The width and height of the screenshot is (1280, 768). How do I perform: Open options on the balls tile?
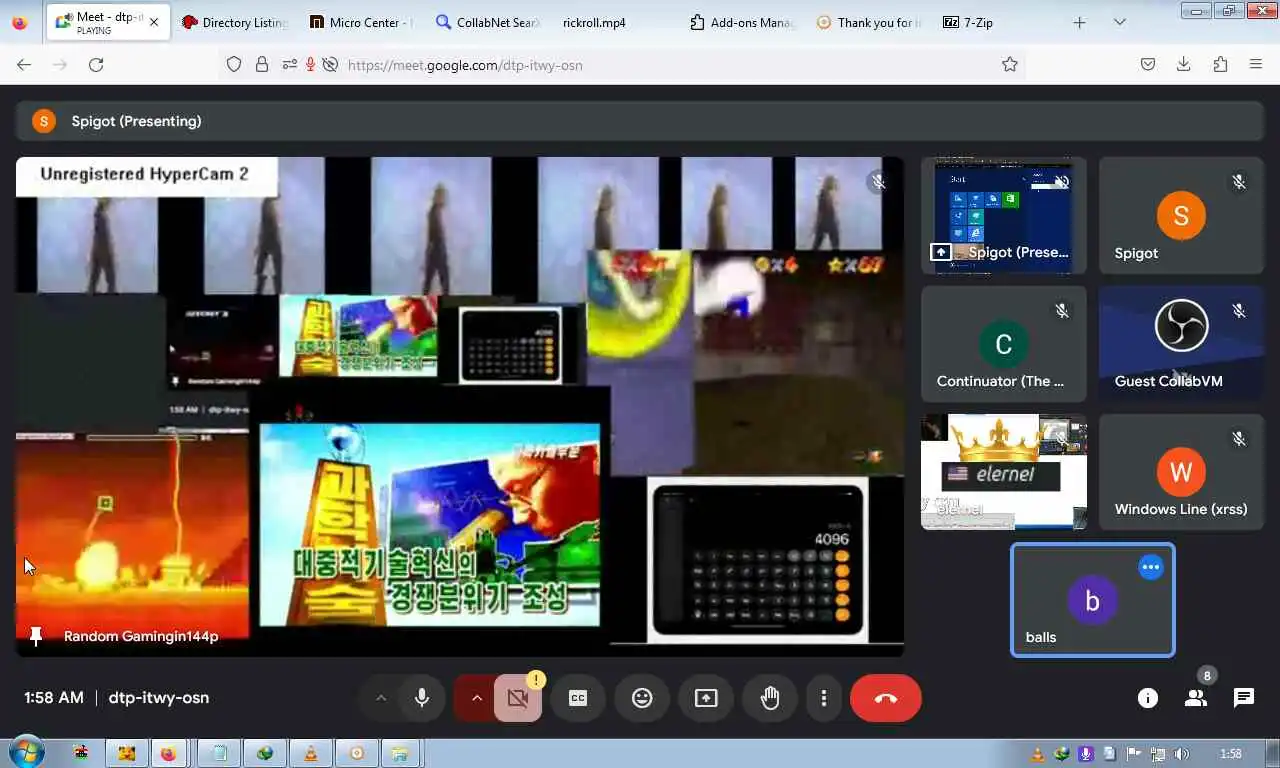1151,567
